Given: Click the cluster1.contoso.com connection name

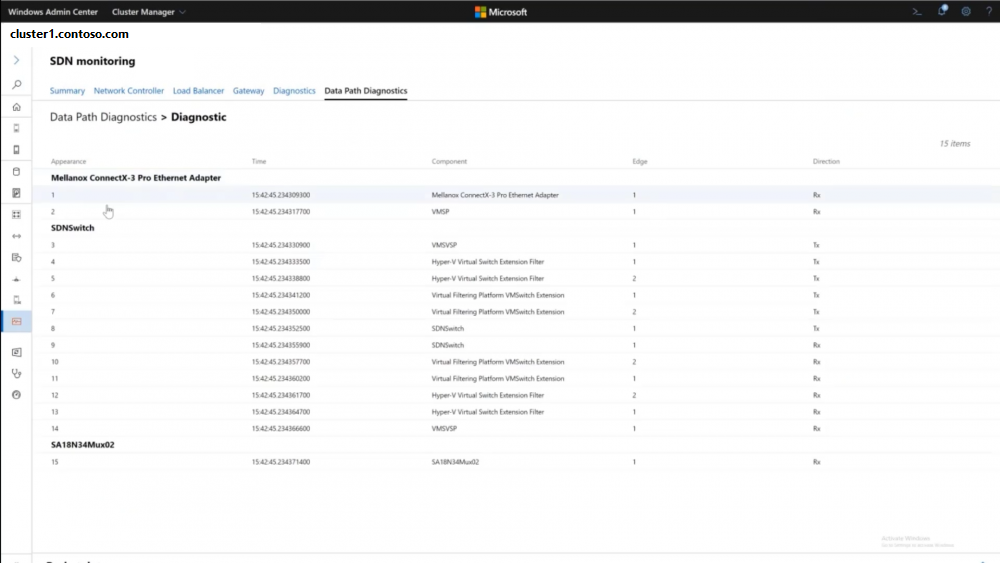Looking at the screenshot, I should [x=70, y=34].
